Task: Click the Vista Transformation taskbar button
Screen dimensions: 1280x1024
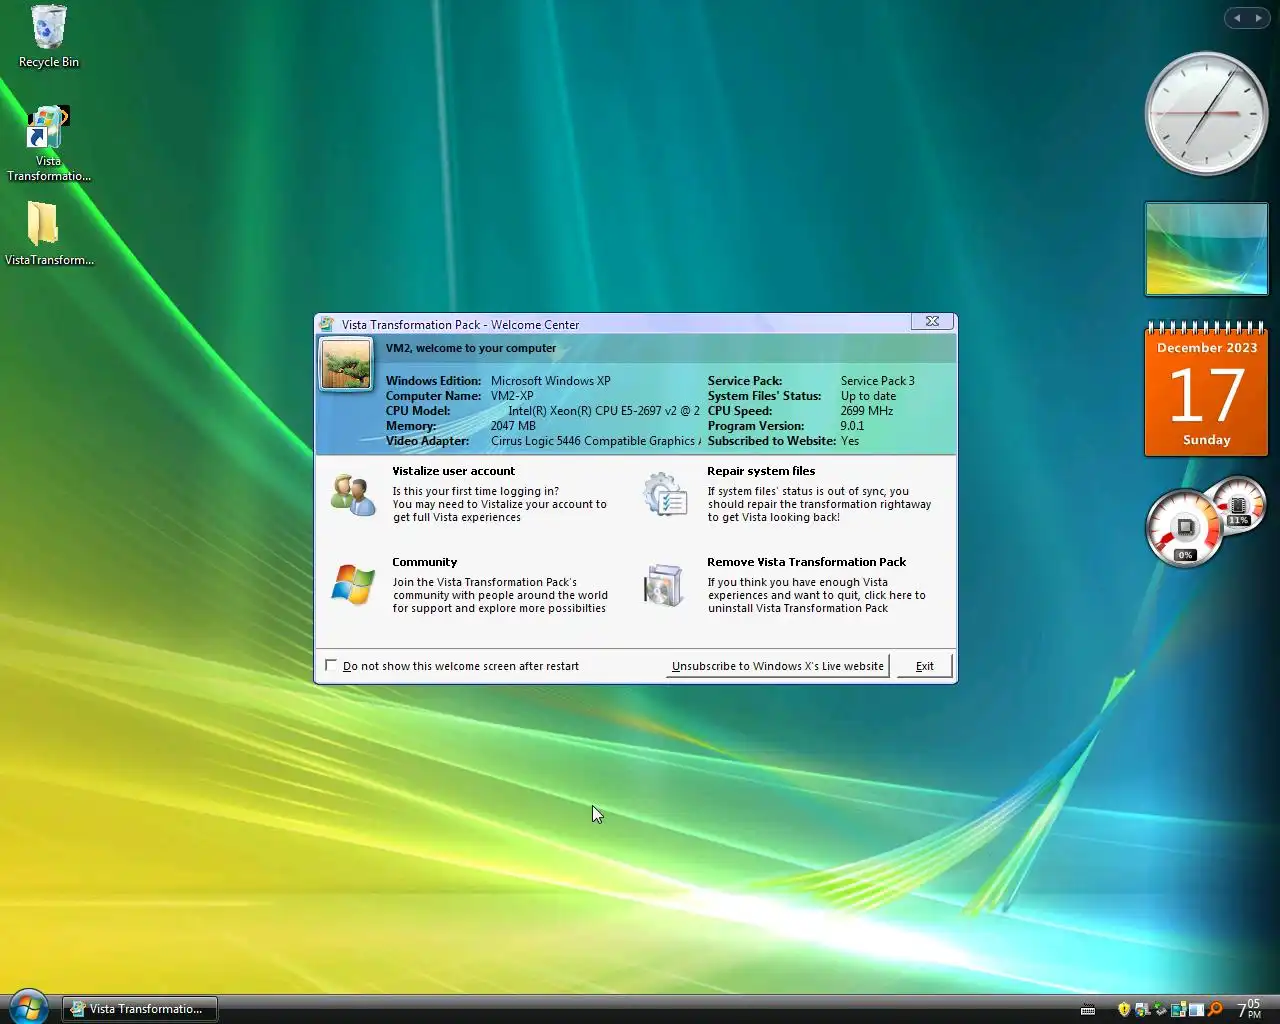Action: (x=140, y=1009)
